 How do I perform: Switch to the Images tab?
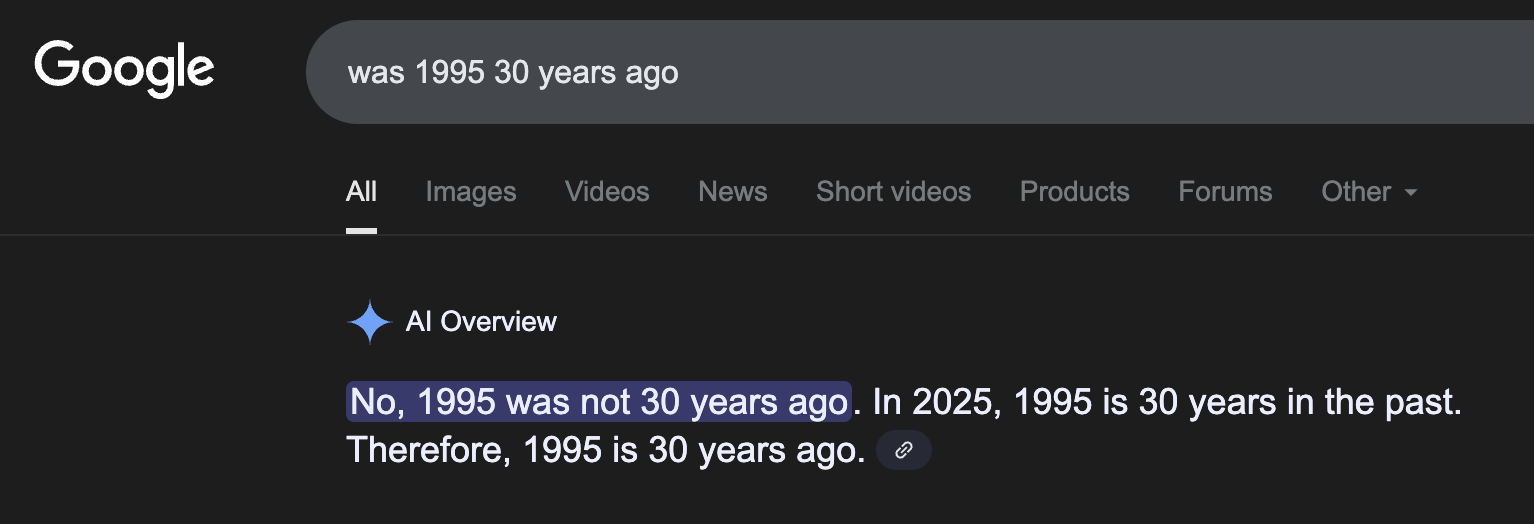tap(471, 192)
